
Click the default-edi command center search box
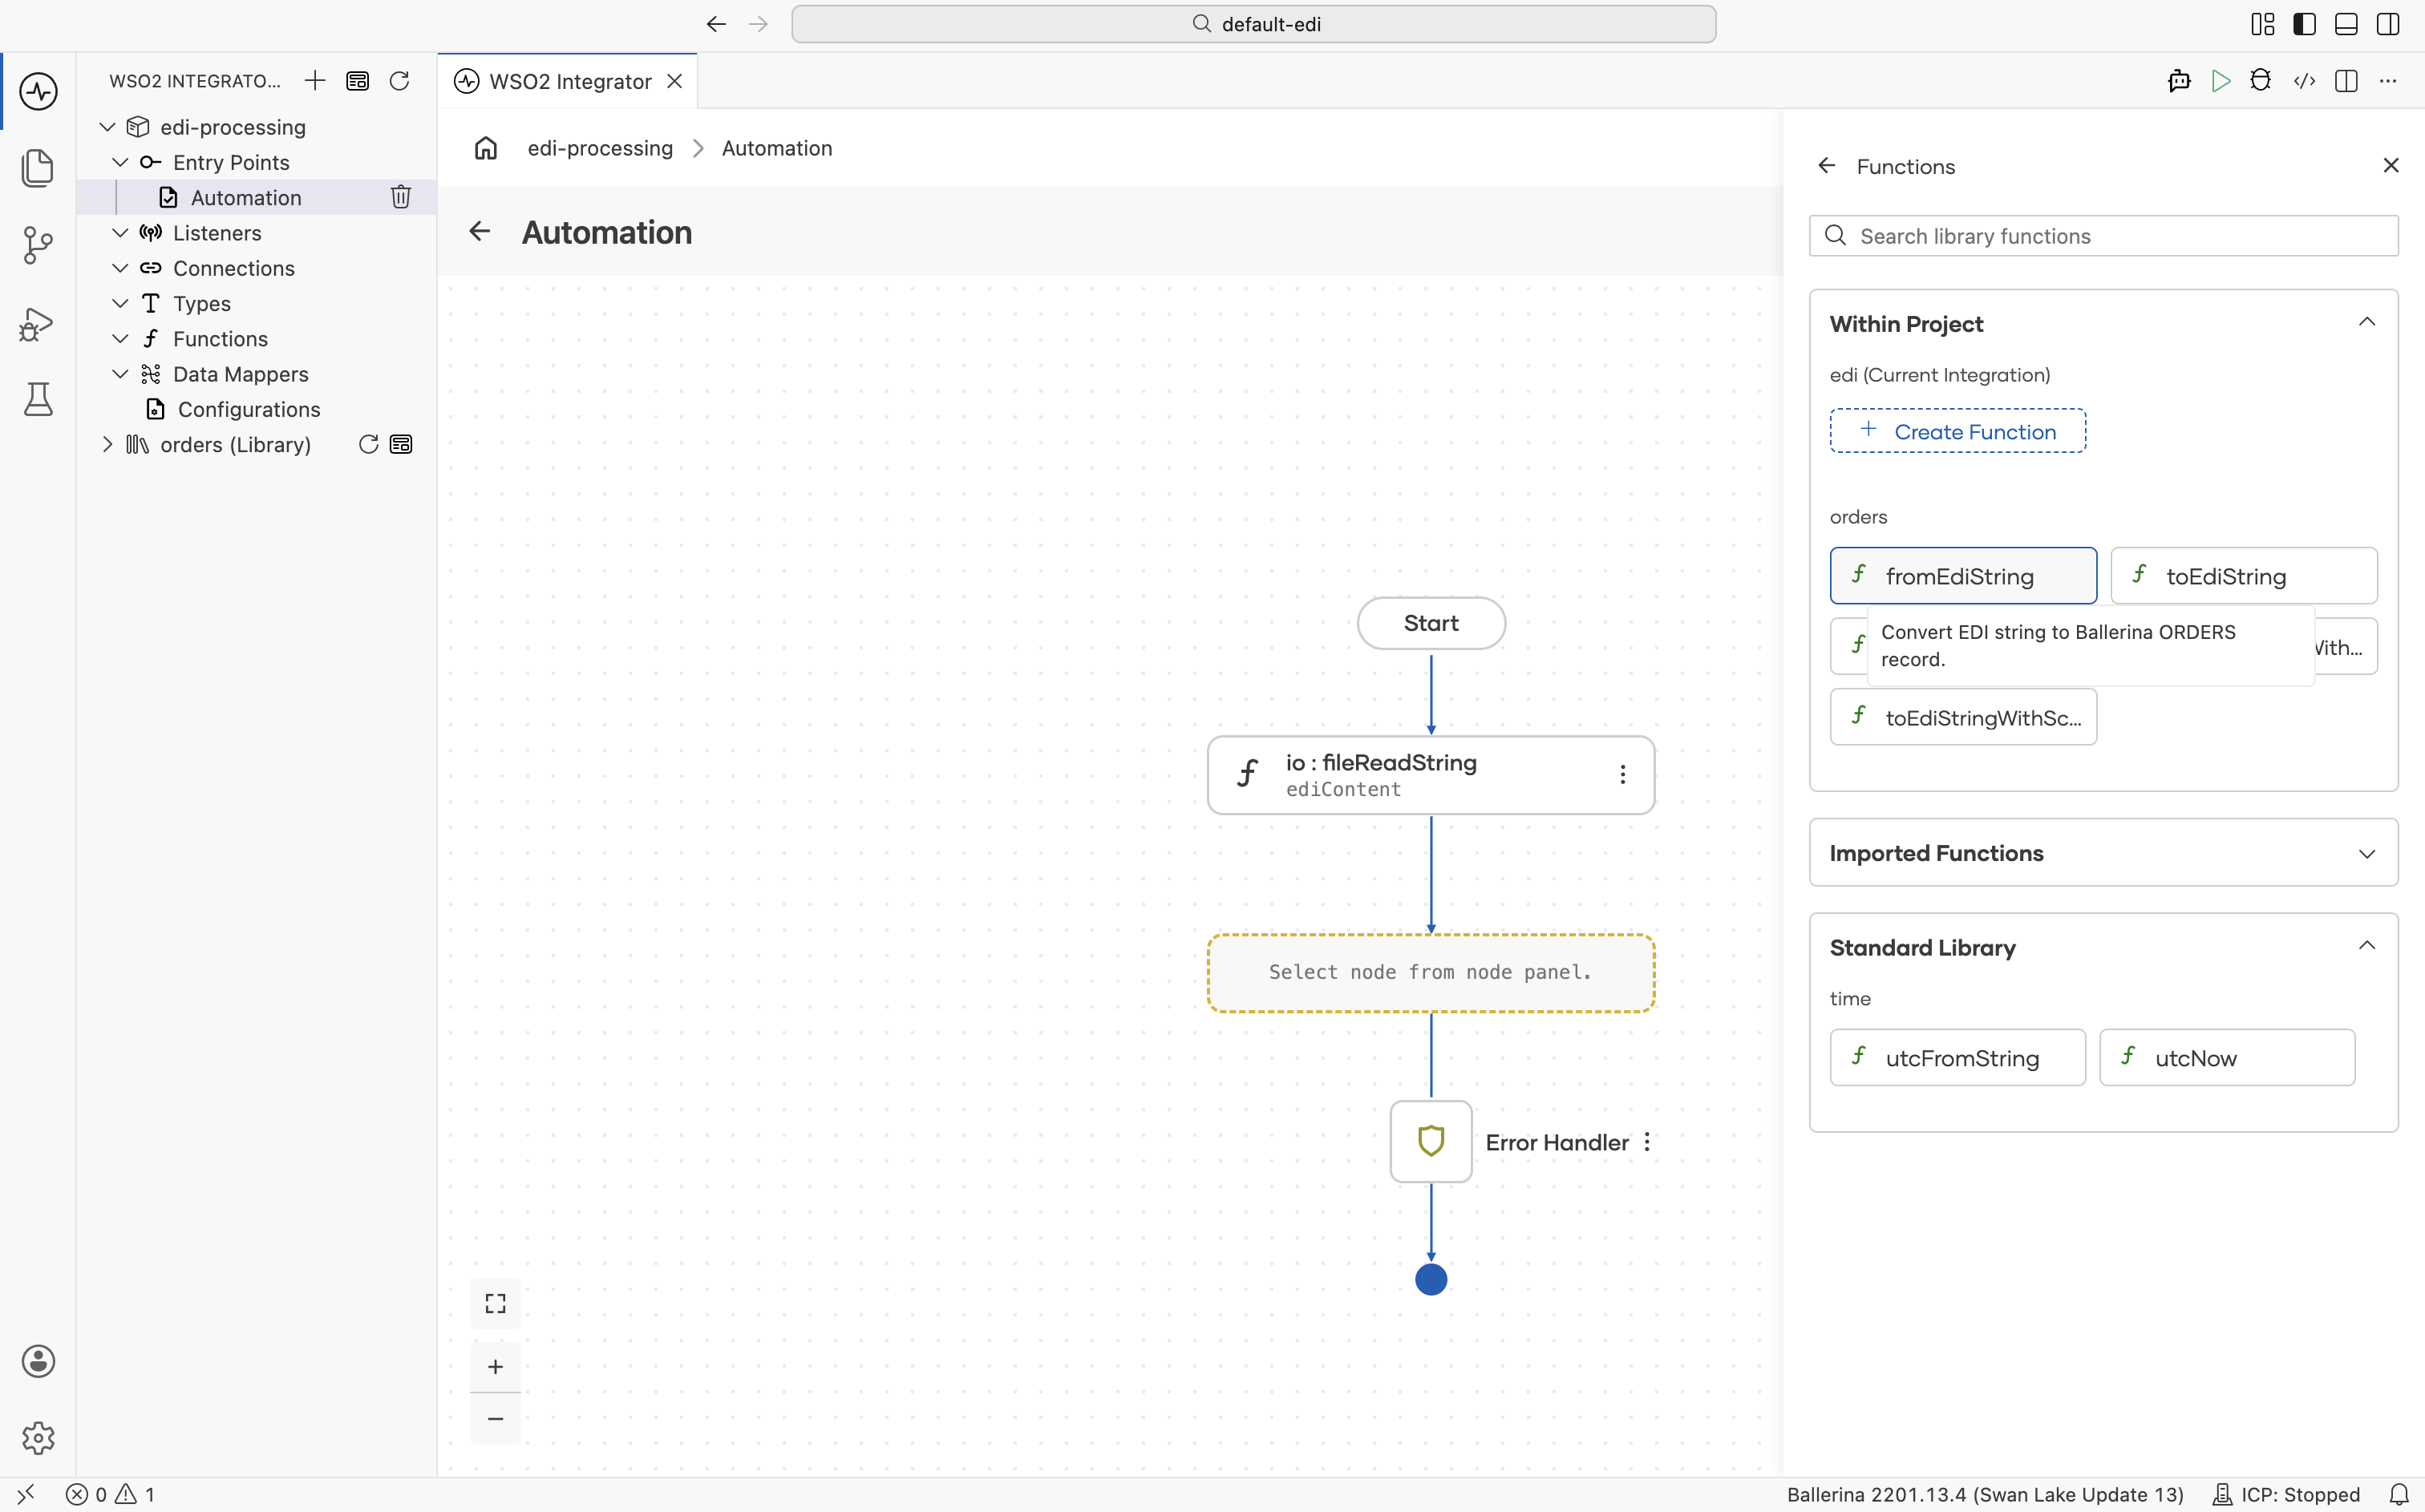coord(1253,24)
